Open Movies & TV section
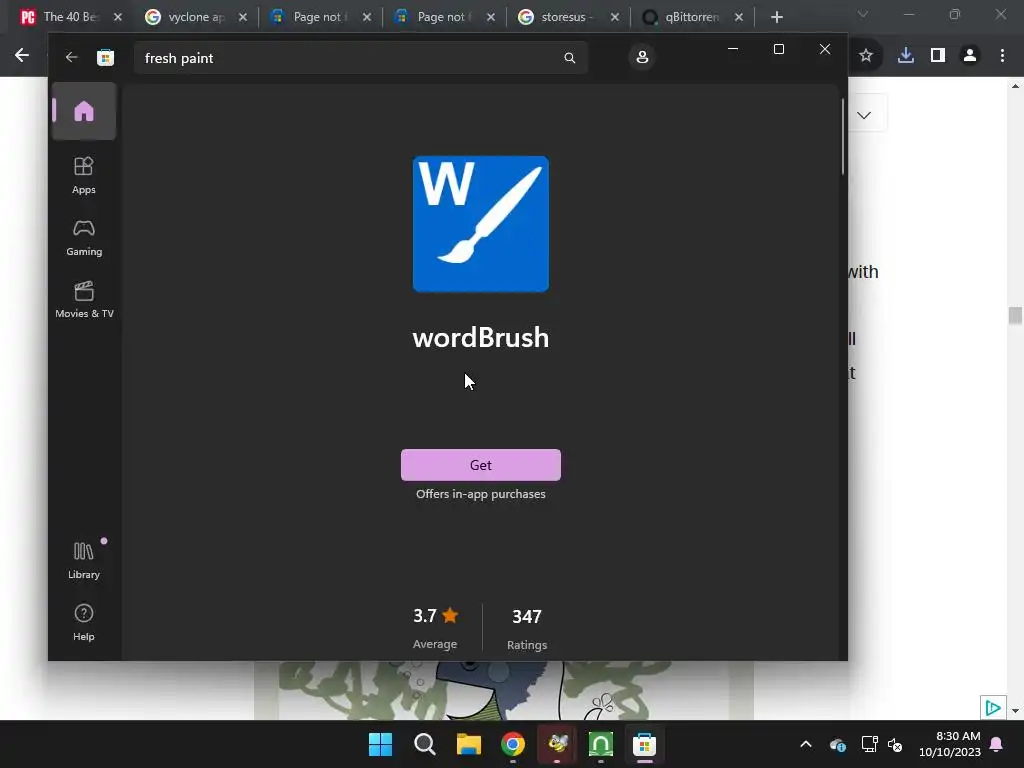Viewport: 1024px width, 768px height. point(84,300)
